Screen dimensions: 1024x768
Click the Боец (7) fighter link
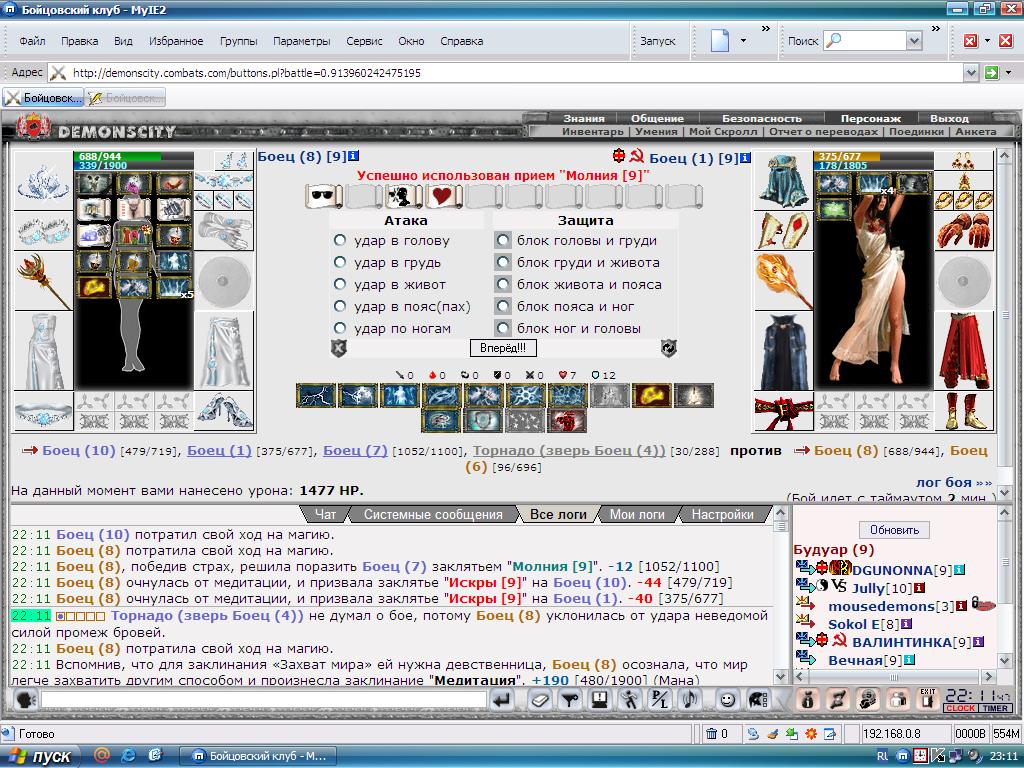pyautogui.click(x=355, y=451)
